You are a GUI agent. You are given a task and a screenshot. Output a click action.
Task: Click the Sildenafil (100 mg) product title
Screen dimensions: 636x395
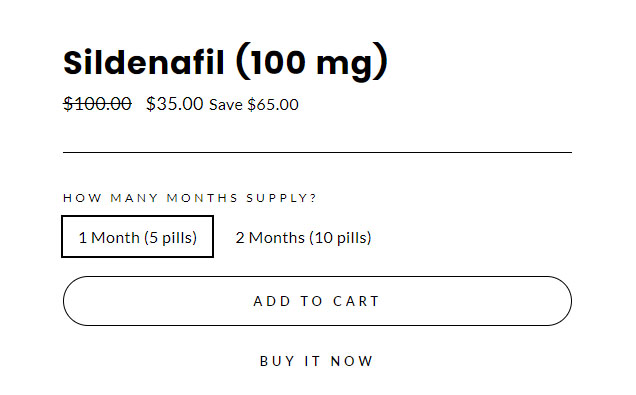tap(226, 62)
